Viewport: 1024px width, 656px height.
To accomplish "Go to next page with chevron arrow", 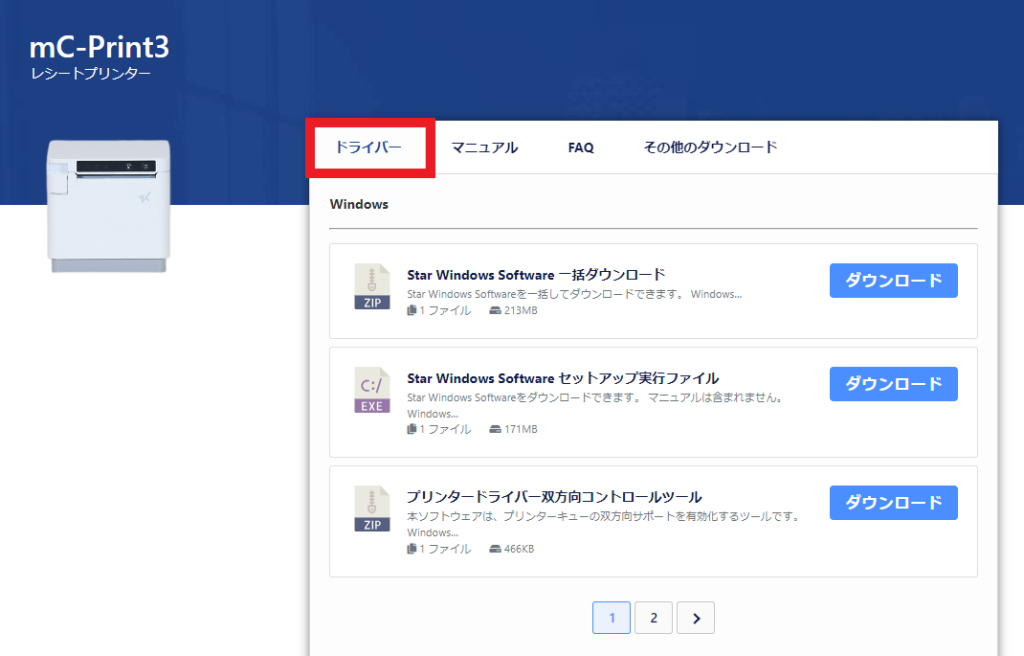I will click(696, 617).
